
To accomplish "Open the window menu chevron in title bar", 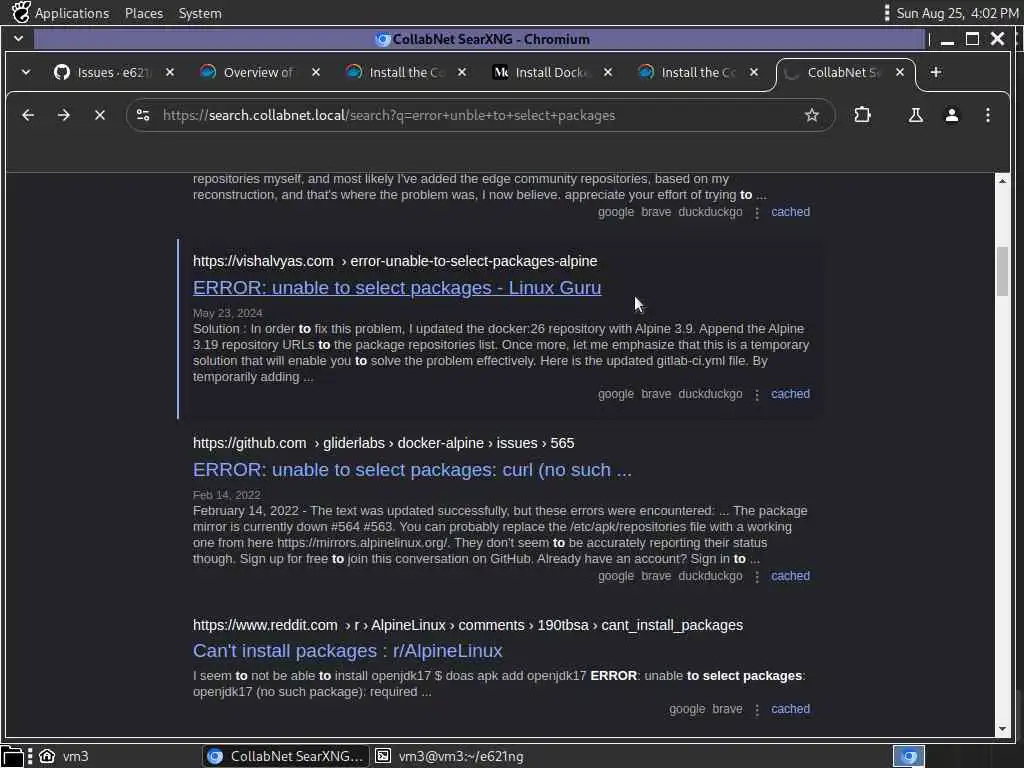I will (x=18, y=39).
